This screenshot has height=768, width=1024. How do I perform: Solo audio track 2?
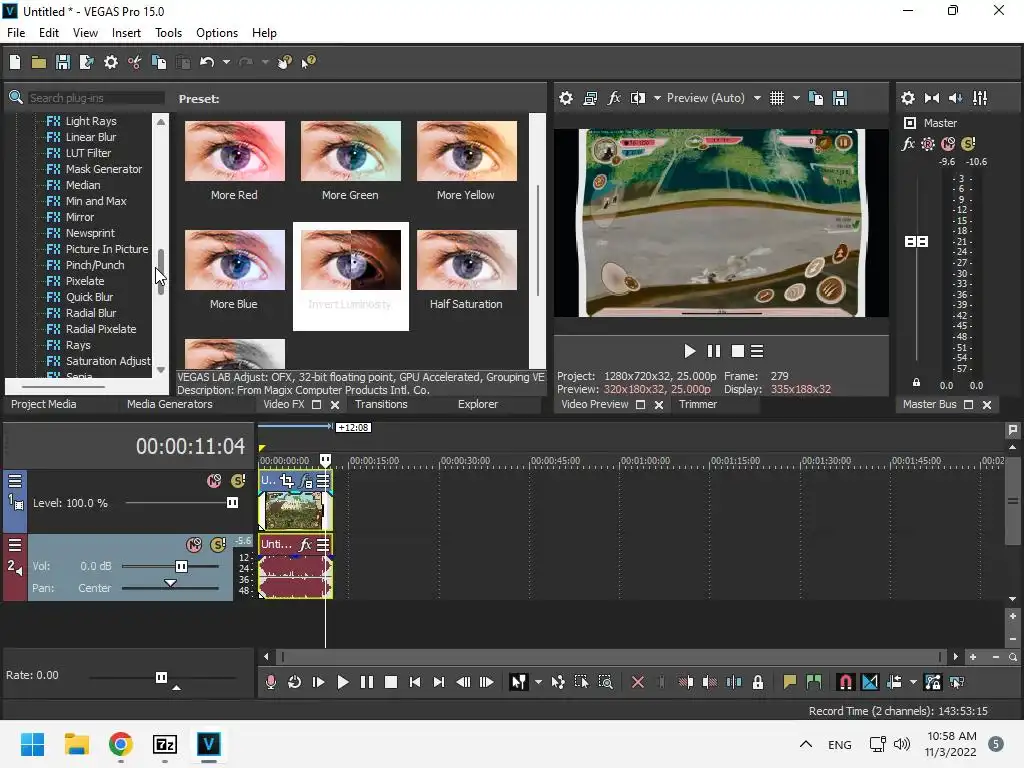218,545
